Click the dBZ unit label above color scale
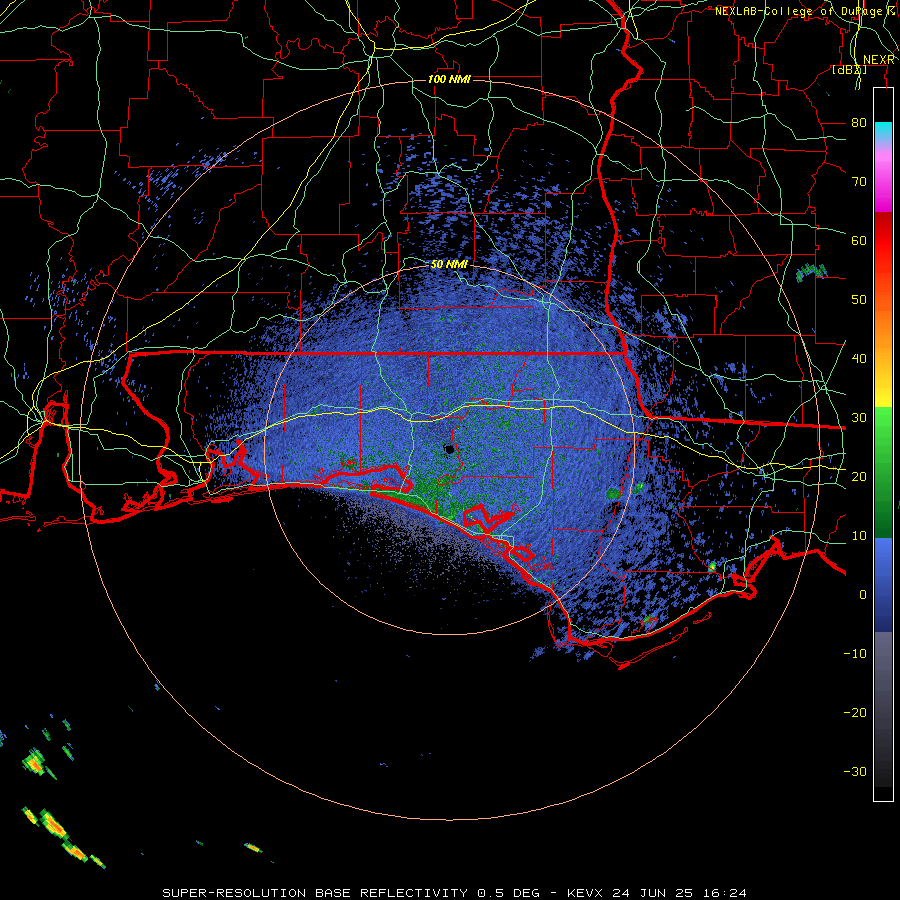Image resolution: width=900 pixels, height=900 pixels. (849, 70)
